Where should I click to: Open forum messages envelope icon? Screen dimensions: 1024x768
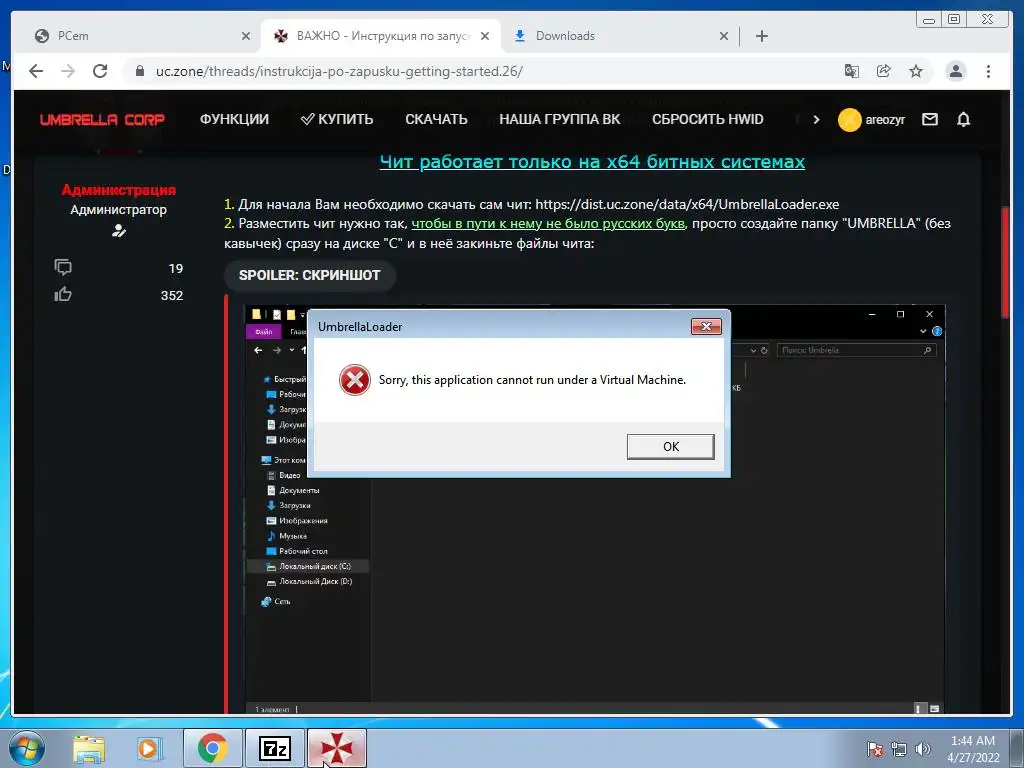(929, 120)
